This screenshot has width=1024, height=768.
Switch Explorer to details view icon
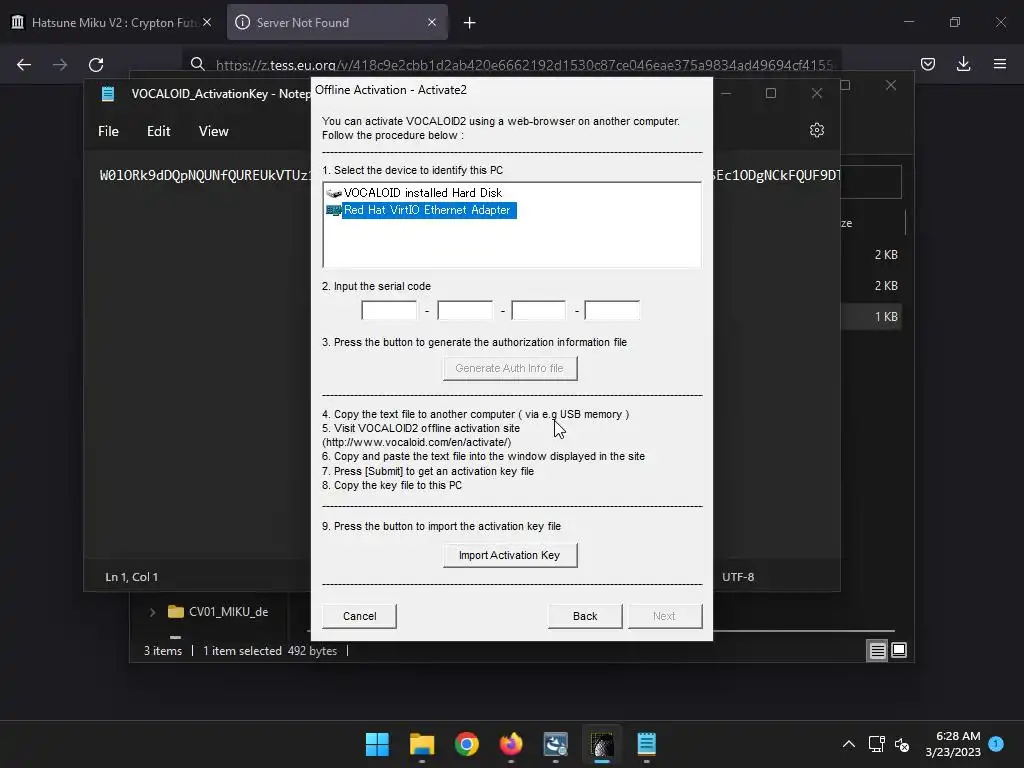pyautogui.click(x=877, y=650)
